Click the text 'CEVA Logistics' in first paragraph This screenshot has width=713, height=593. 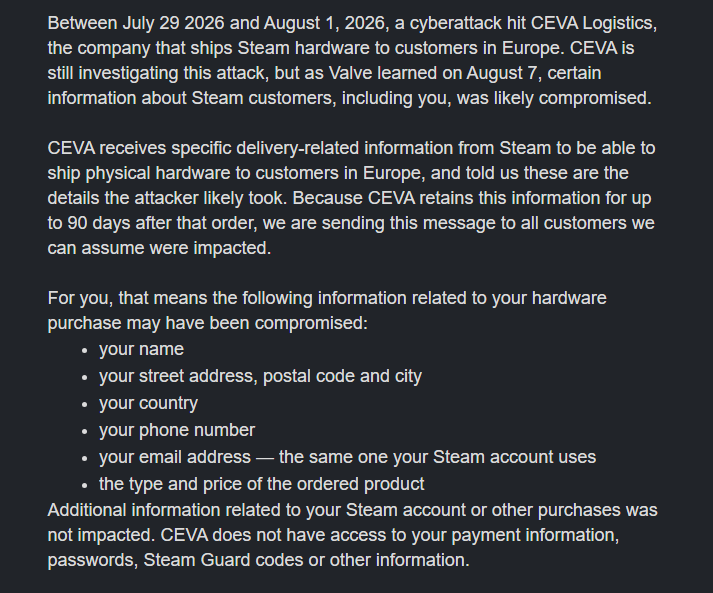click(592, 23)
